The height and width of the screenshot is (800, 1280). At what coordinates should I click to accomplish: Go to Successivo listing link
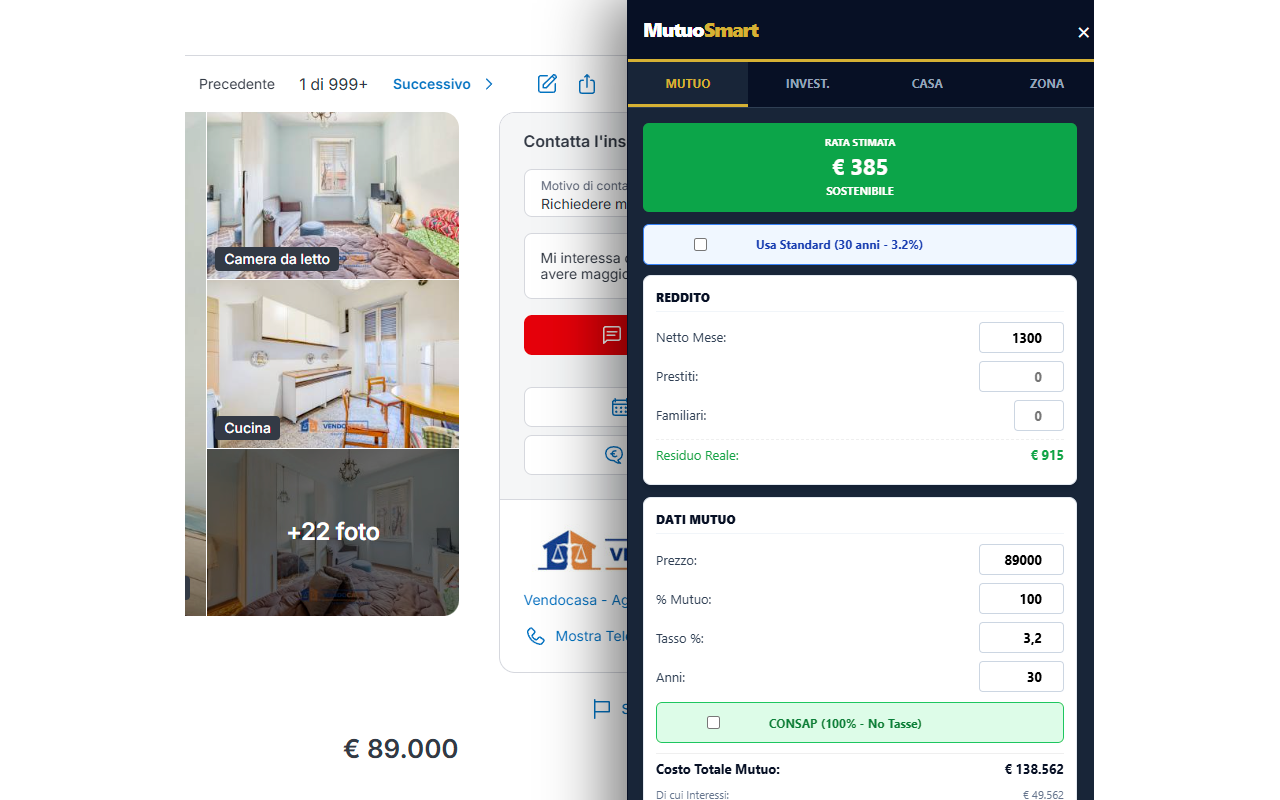click(432, 84)
